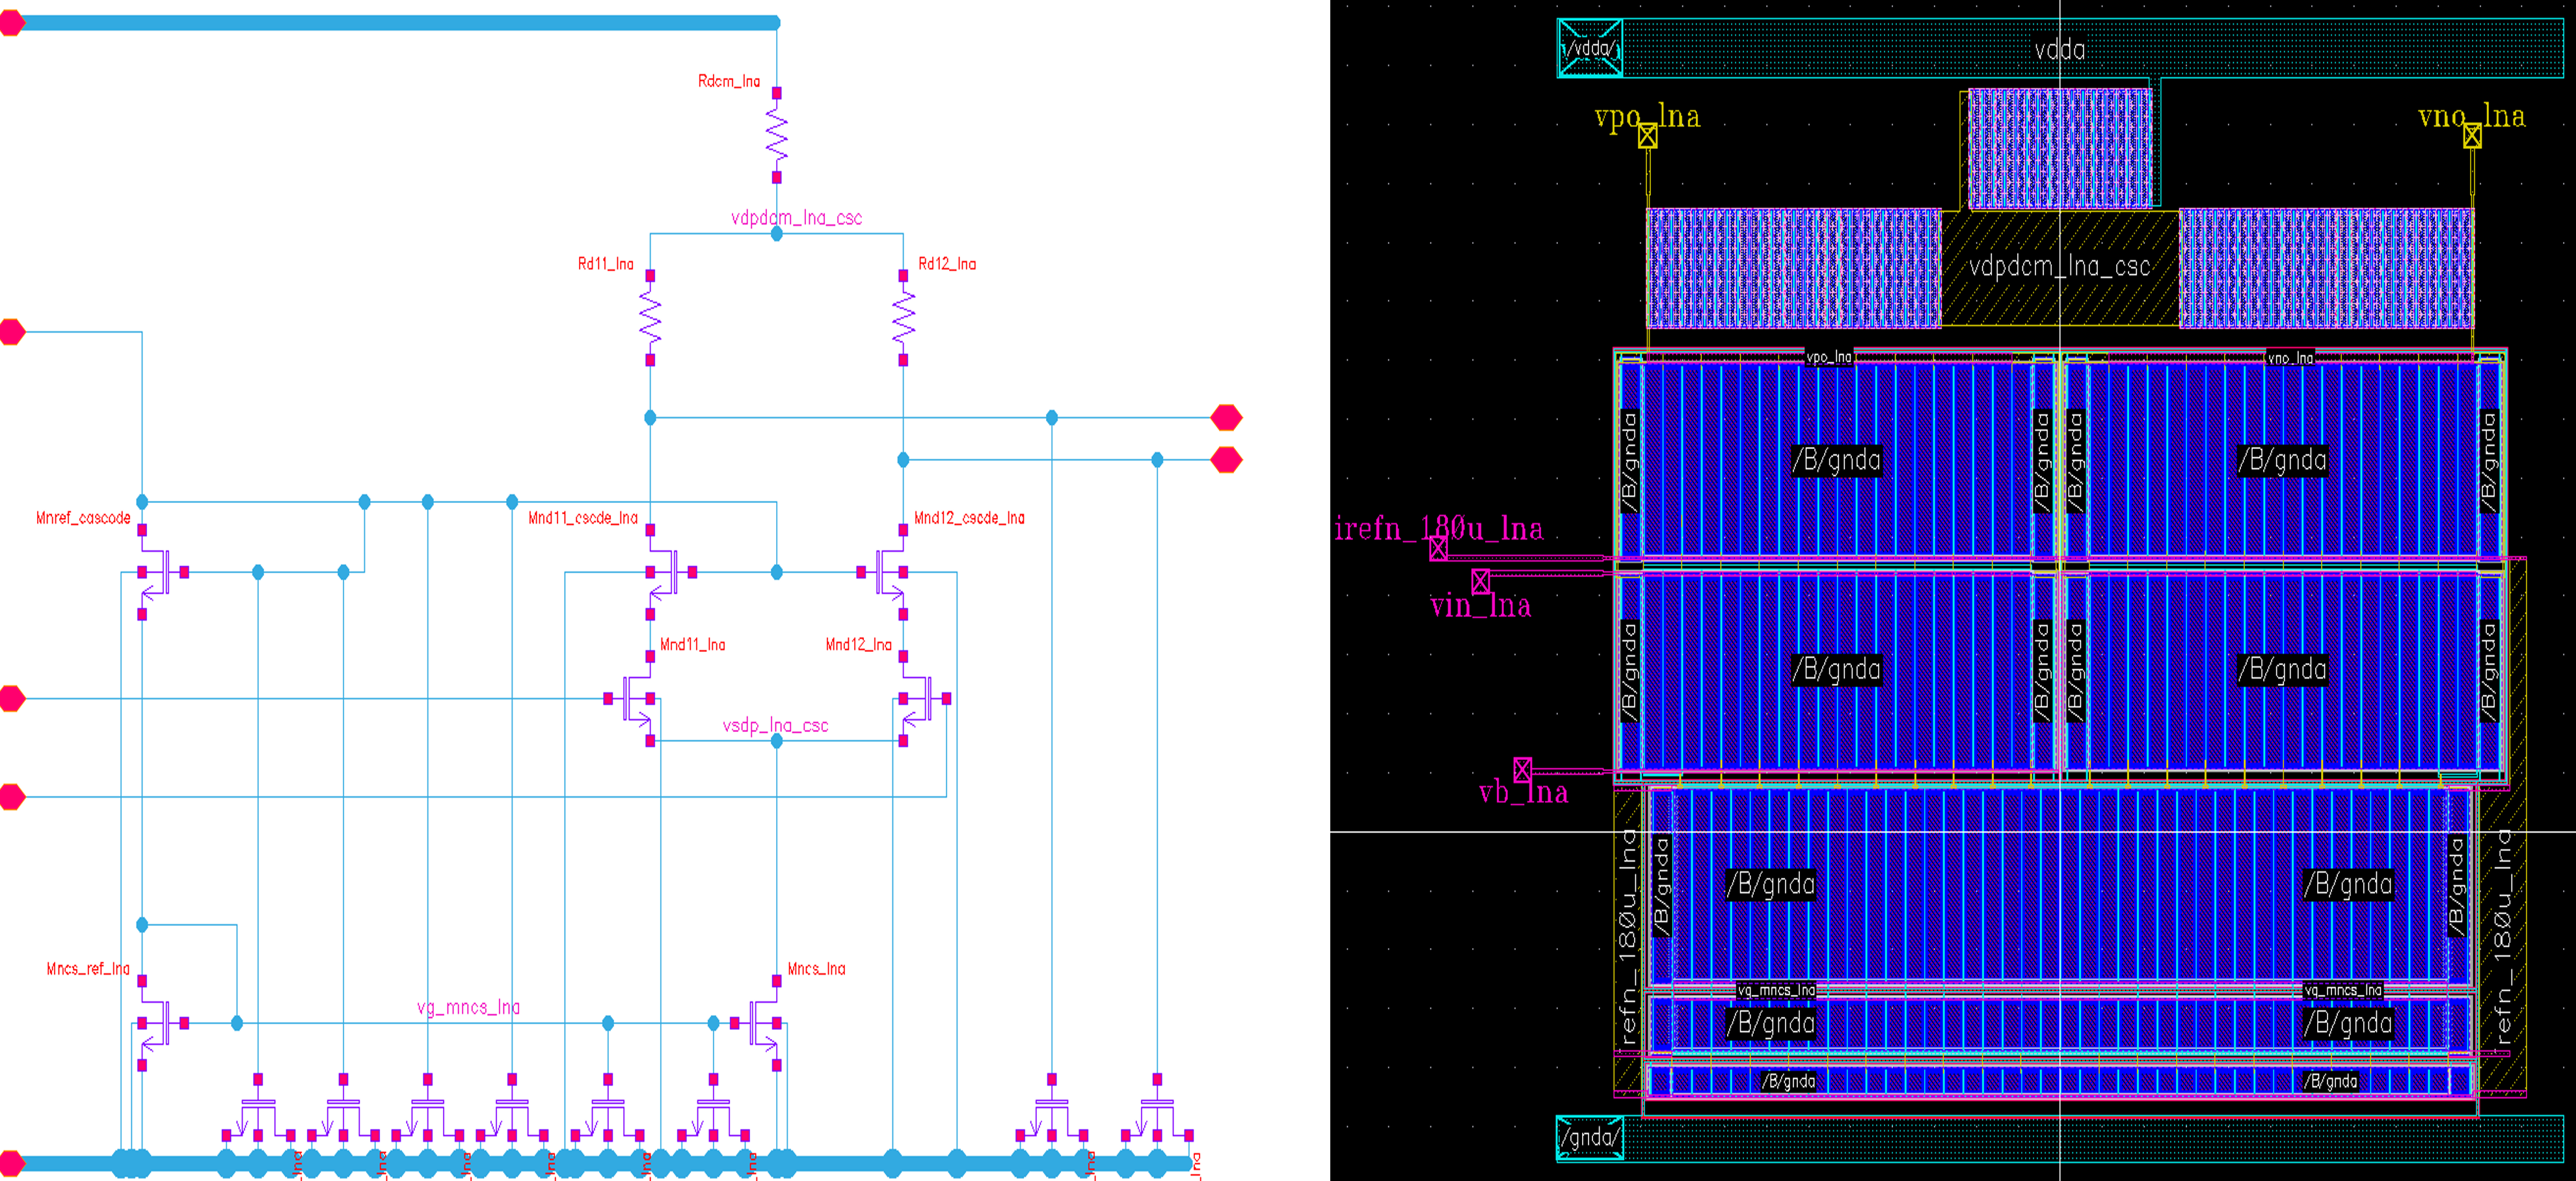
Task: Select the Mnd11_cscde_lna cascode transistor
Action: [x=670, y=572]
